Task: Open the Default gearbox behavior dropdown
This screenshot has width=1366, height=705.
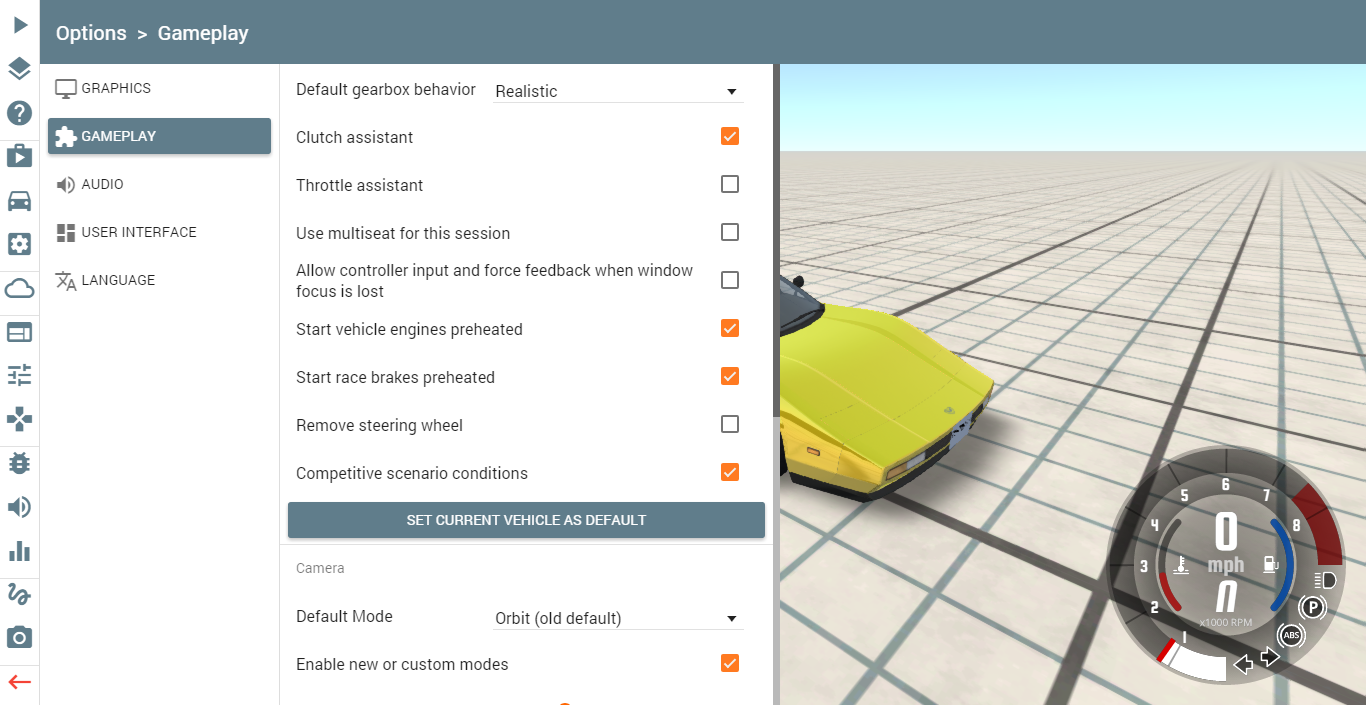Action: [x=618, y=91]
